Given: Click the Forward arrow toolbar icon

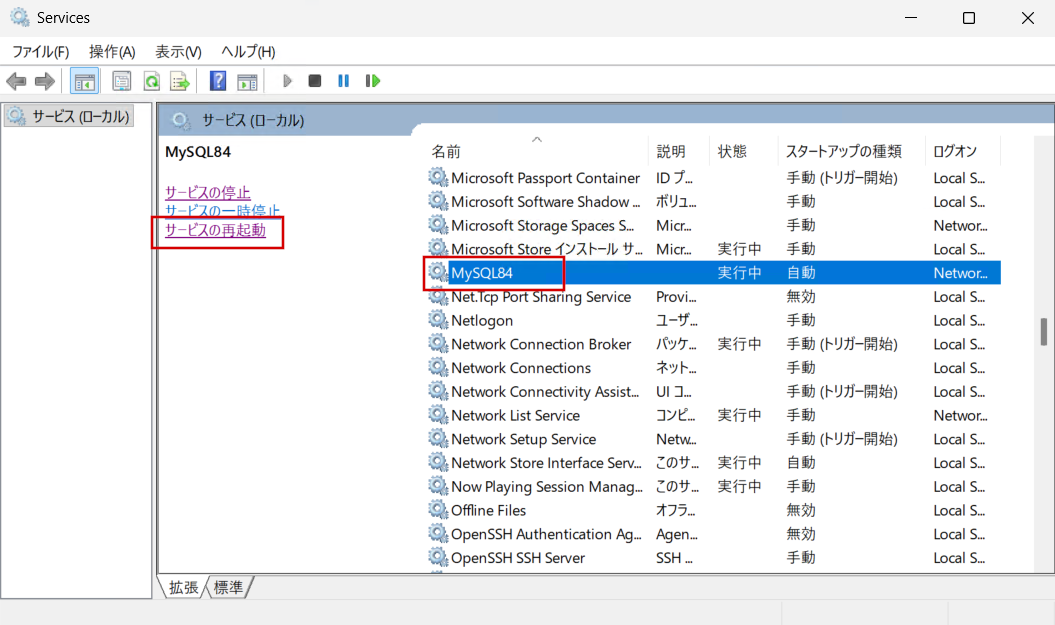Looking at the screenshot, I should (x=44, y=81).
